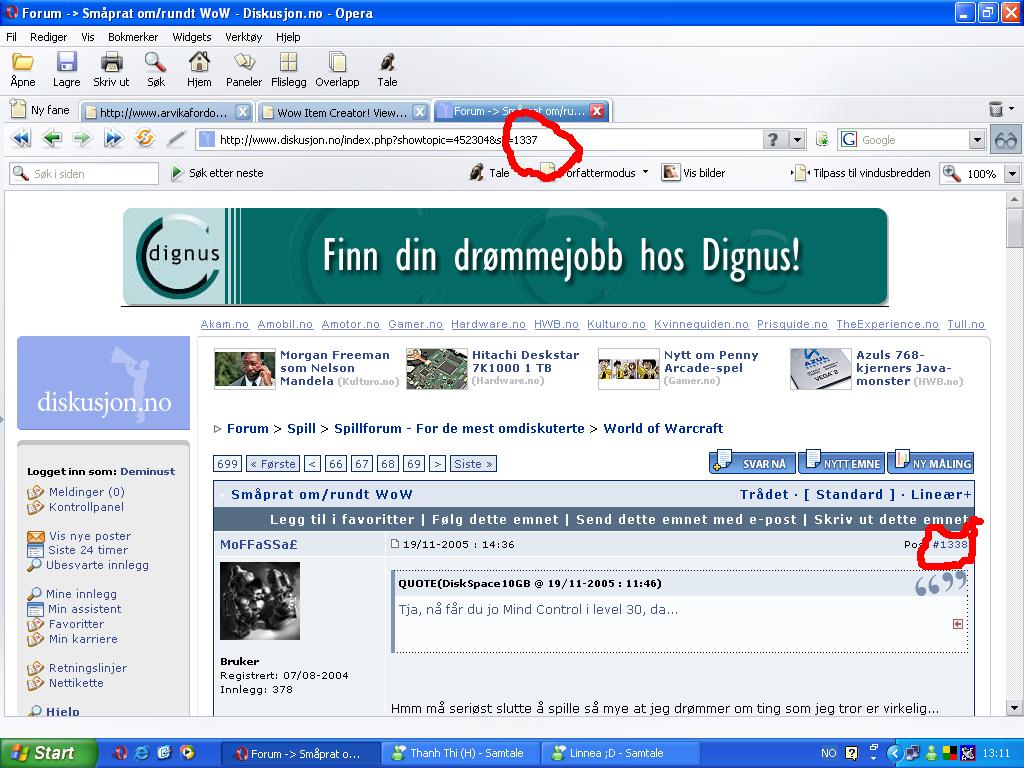Go forward with the green forward arrow
This screenshot has width=1024, height=768.
point(82,138)
